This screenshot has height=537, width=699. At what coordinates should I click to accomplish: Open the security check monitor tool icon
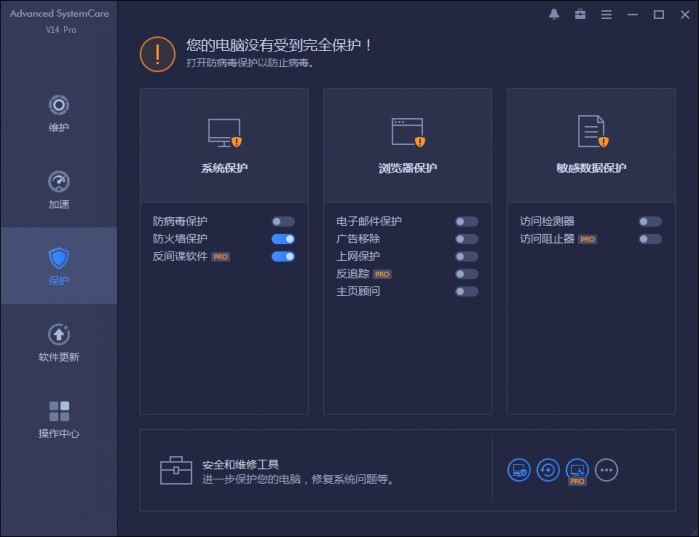(519, 469)
